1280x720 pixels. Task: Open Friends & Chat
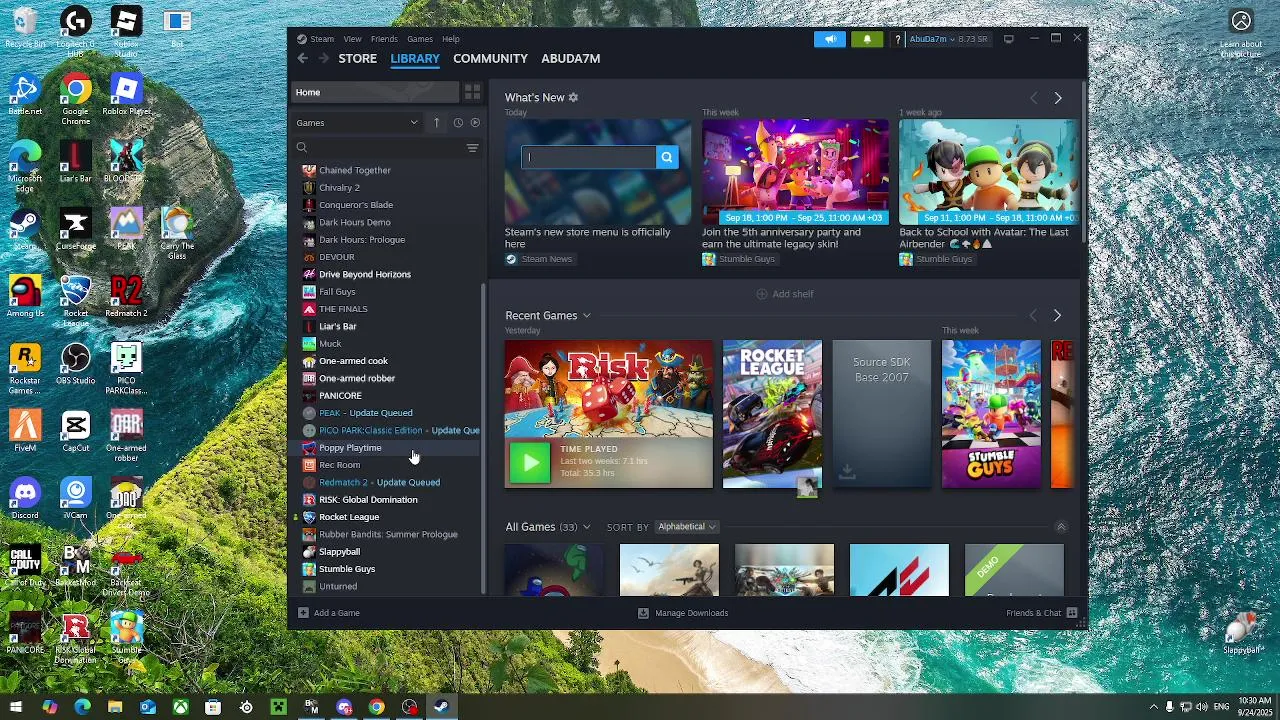[1041, 613]
